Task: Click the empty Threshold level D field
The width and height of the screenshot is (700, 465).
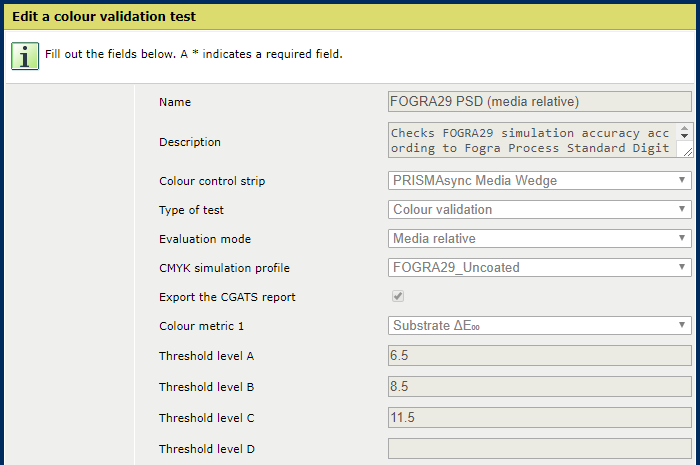Action: click(539, 448)
